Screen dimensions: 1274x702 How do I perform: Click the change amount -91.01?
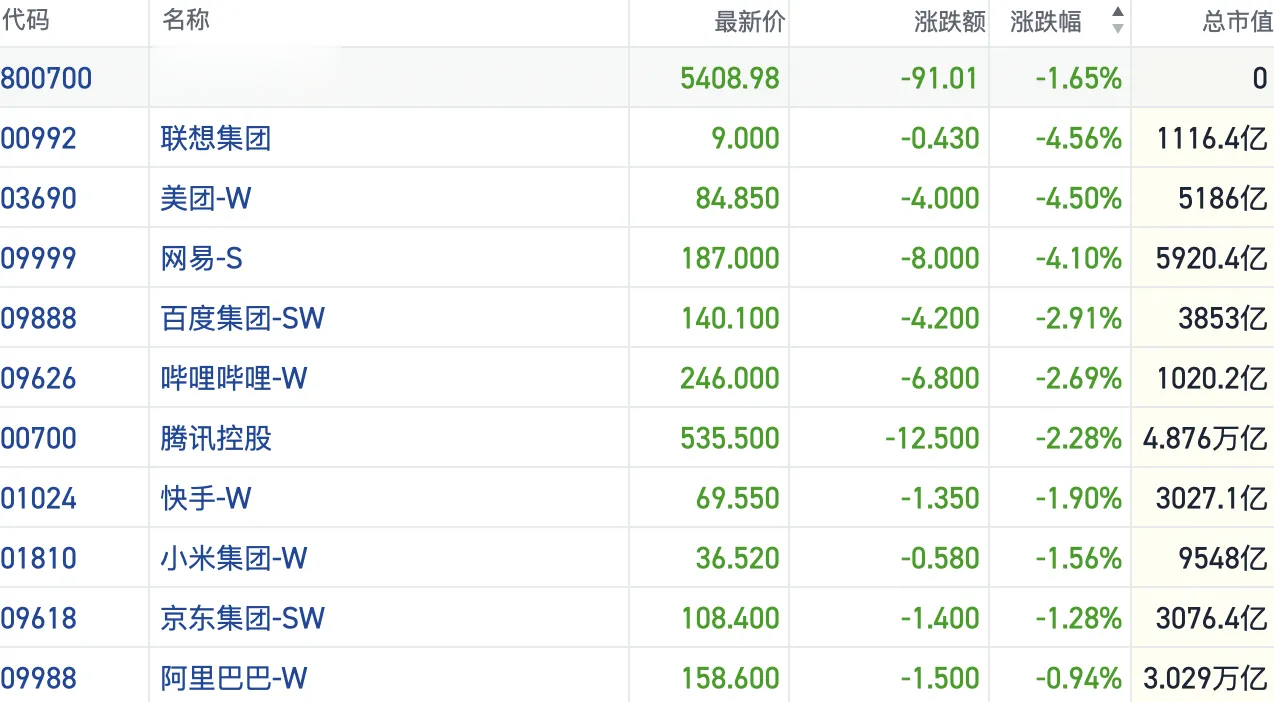(x=940, y=78)
